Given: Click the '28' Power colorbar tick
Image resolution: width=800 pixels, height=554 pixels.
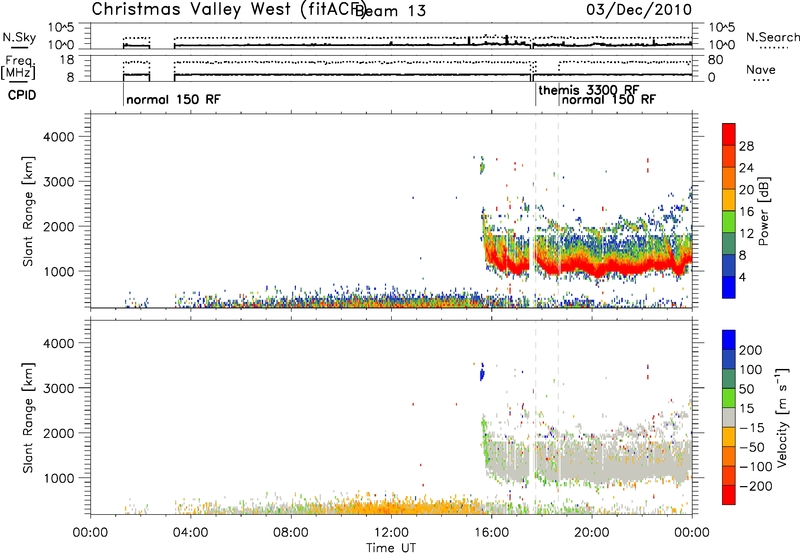Looking at the screenshot, I should (x=746, y=146).
